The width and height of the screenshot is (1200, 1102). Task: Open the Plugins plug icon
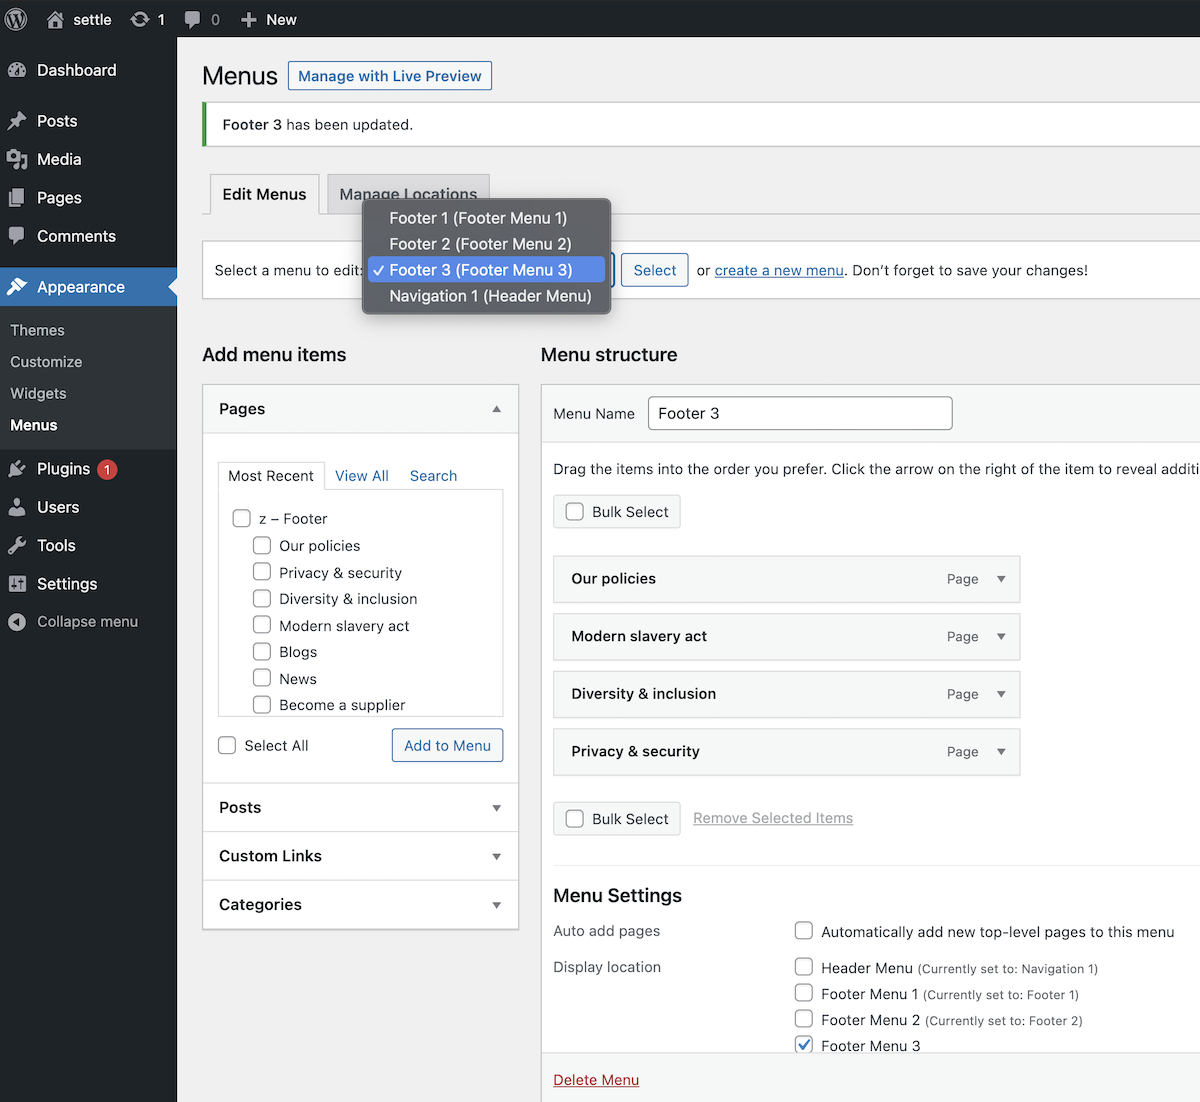(17, 469)
